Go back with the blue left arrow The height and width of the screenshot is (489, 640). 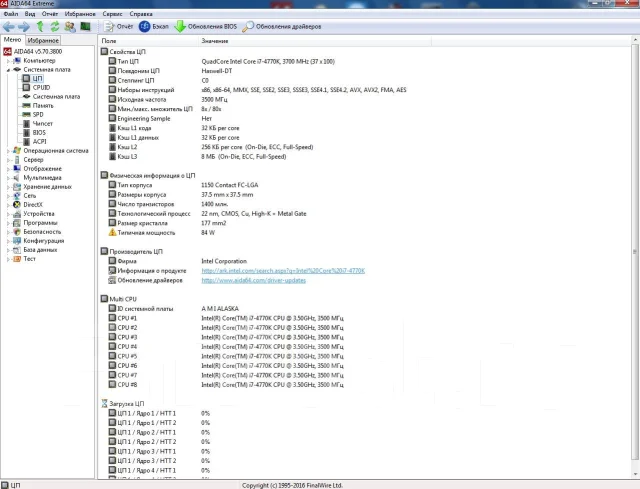point(9,27)
